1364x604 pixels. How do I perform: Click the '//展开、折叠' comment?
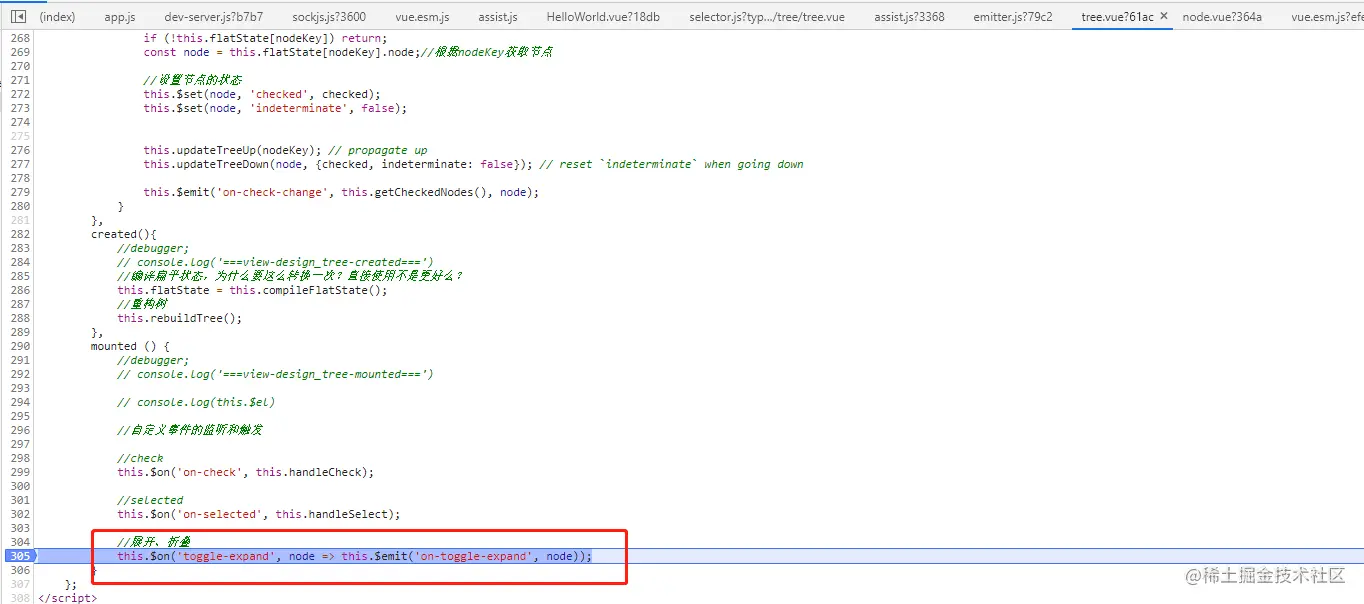click(x=154, y=542)
